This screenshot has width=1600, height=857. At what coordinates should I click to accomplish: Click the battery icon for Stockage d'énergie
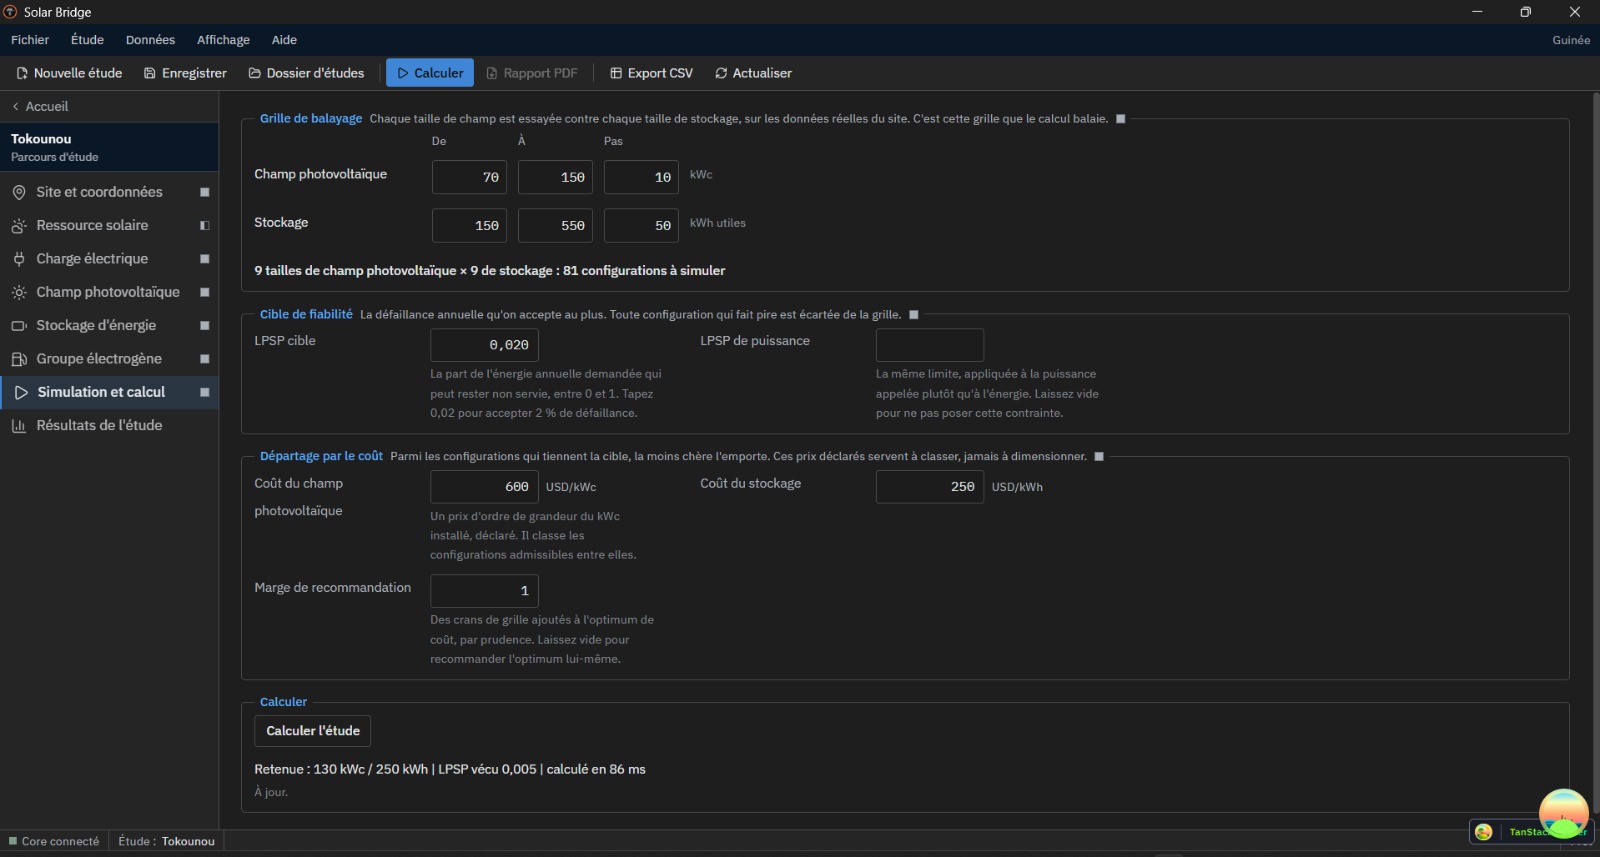19,325
